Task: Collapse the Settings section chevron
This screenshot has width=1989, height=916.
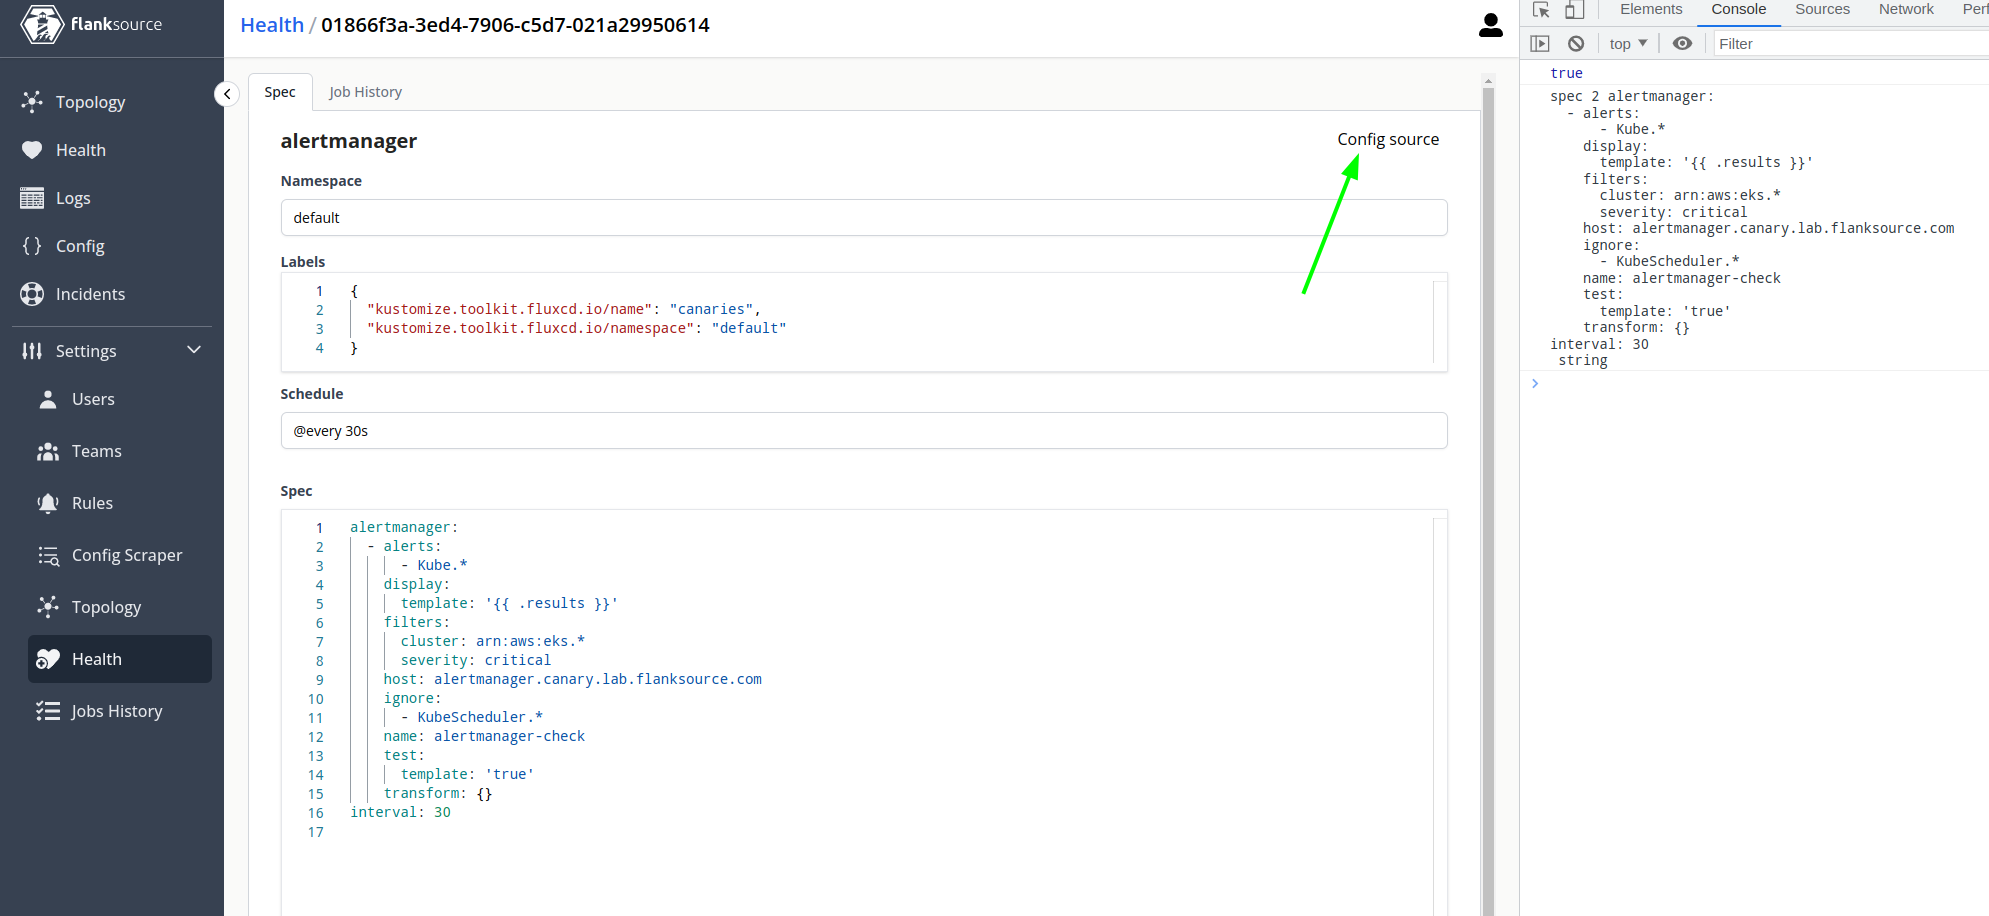Action: point(195,349)
